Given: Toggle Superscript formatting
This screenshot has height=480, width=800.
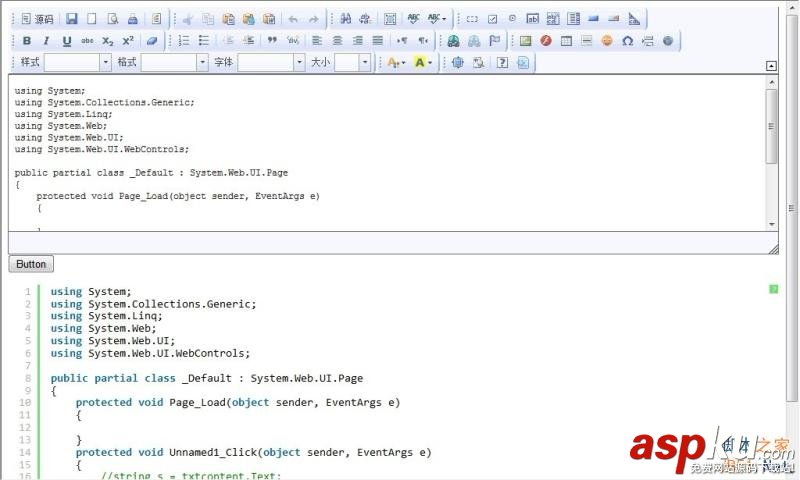Looking at the screenshot, I should click(128, 41).
